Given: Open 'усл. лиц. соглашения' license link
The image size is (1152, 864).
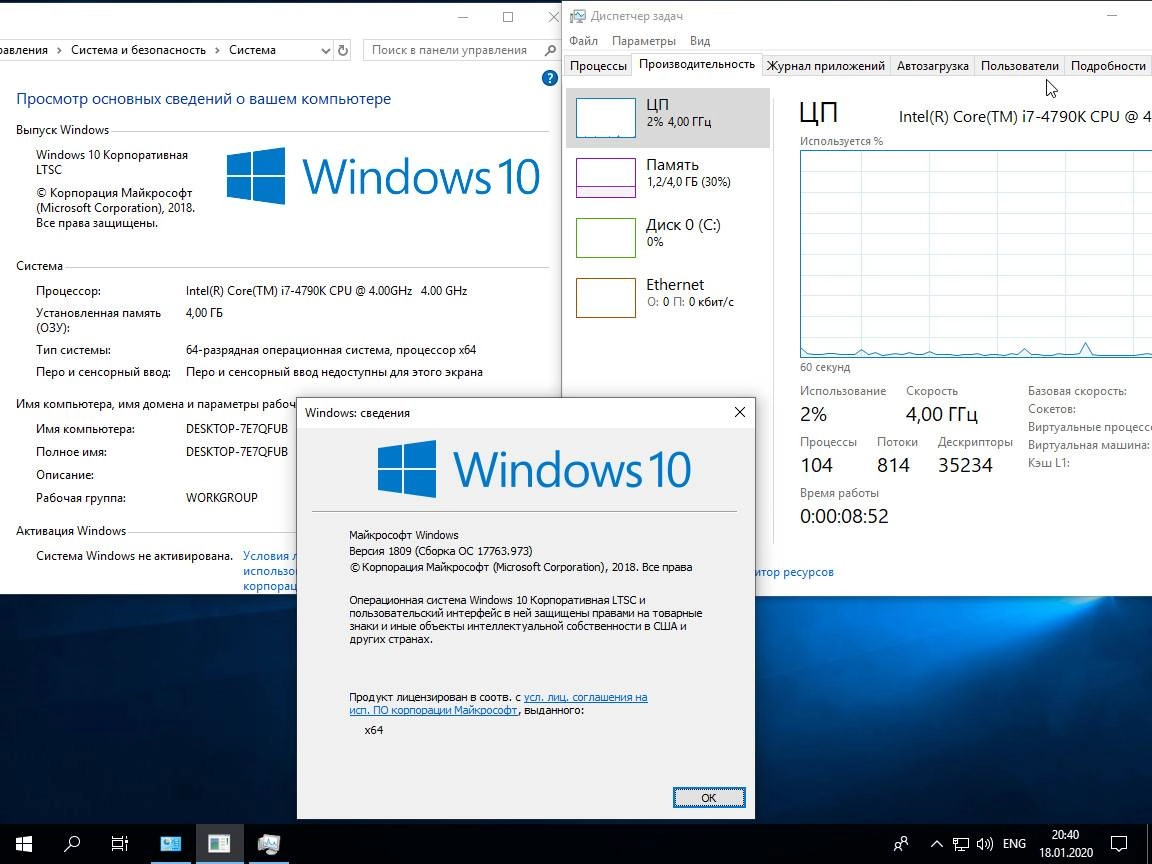Looking at the screenshot, I should 586,697.
